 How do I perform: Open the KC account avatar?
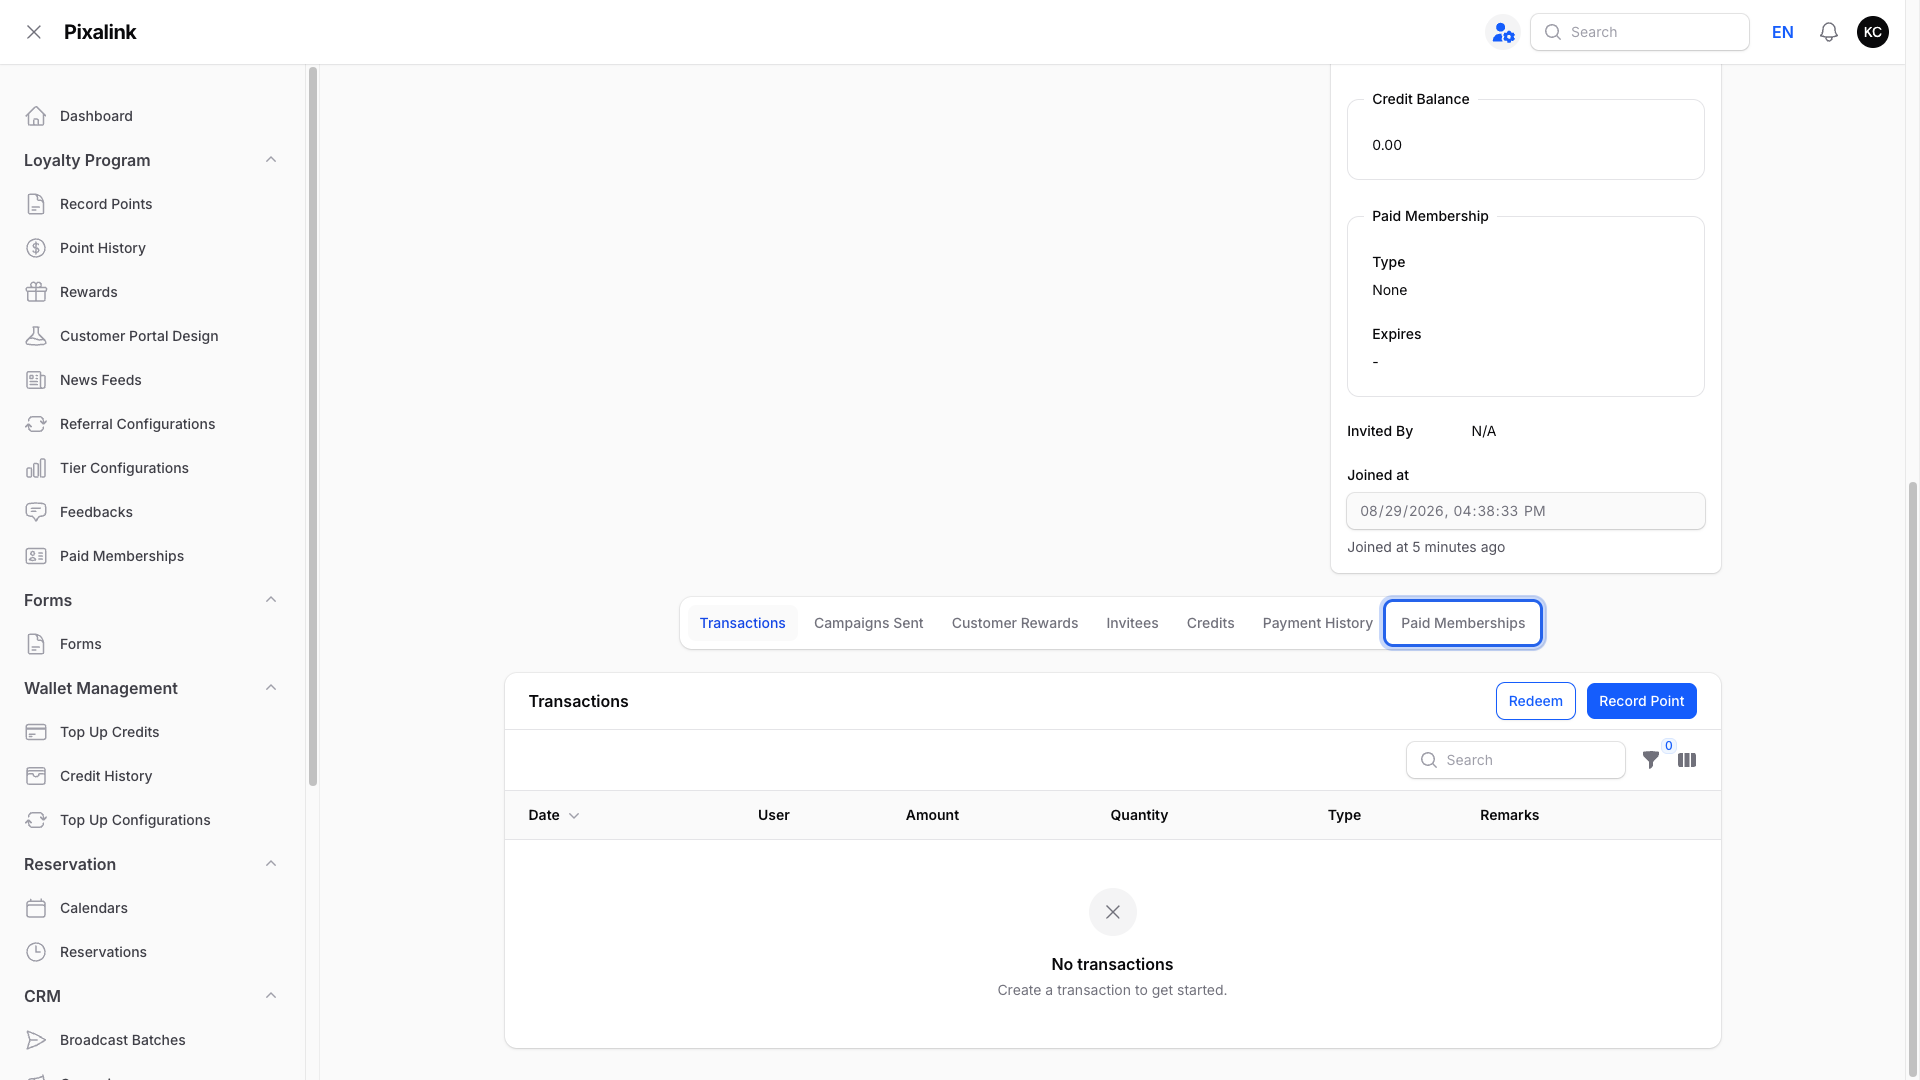[1873, 32]
